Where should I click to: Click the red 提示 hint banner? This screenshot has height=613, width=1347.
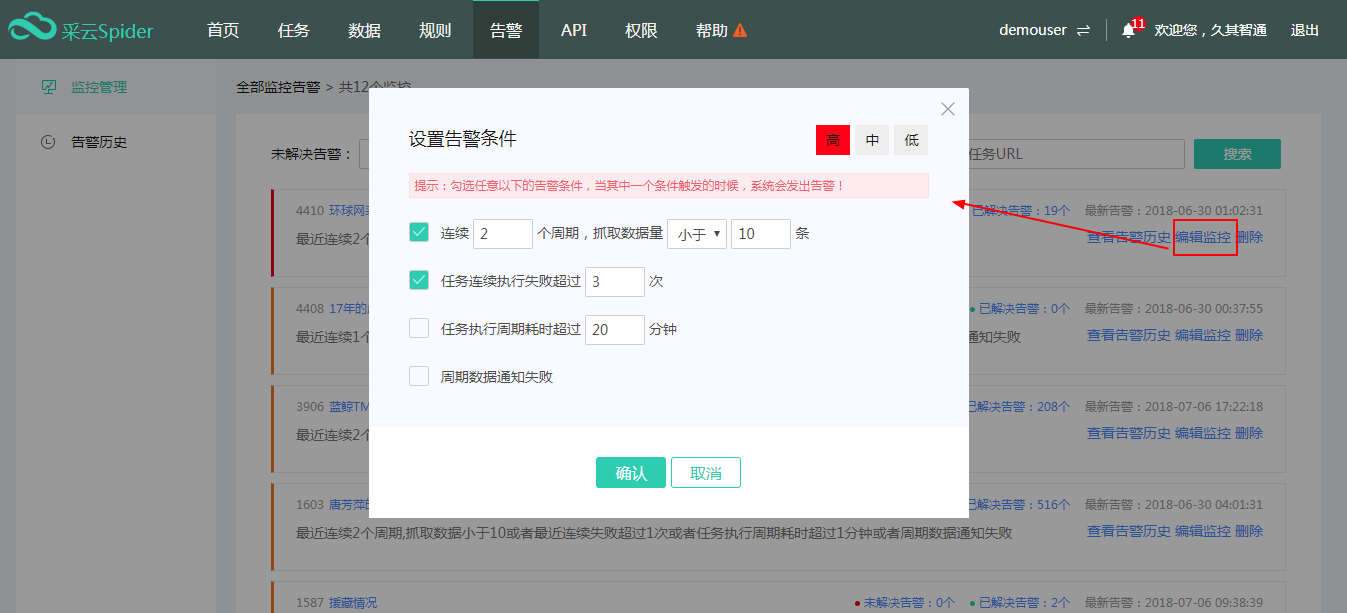pos(668,186)
